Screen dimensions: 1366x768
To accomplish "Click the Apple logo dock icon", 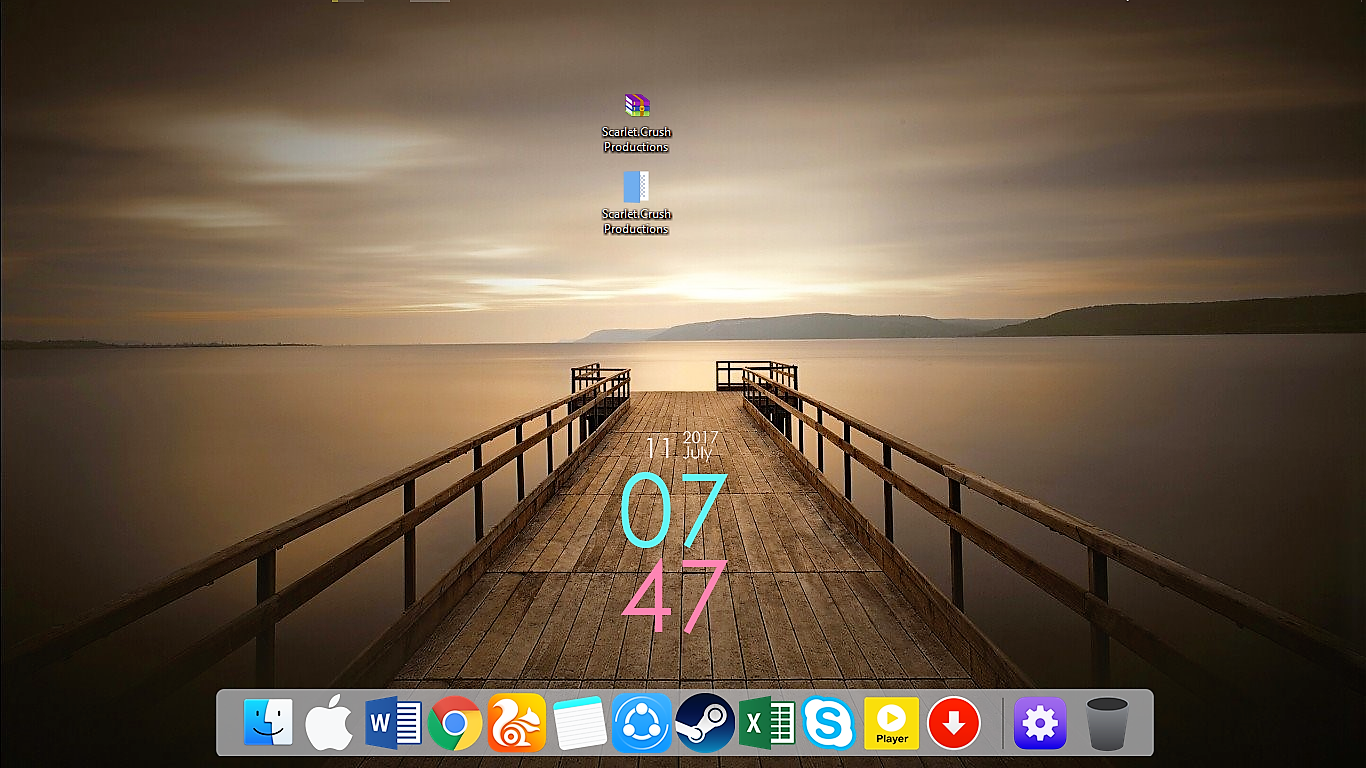I will pyautogui.click(x=329, y=724).
